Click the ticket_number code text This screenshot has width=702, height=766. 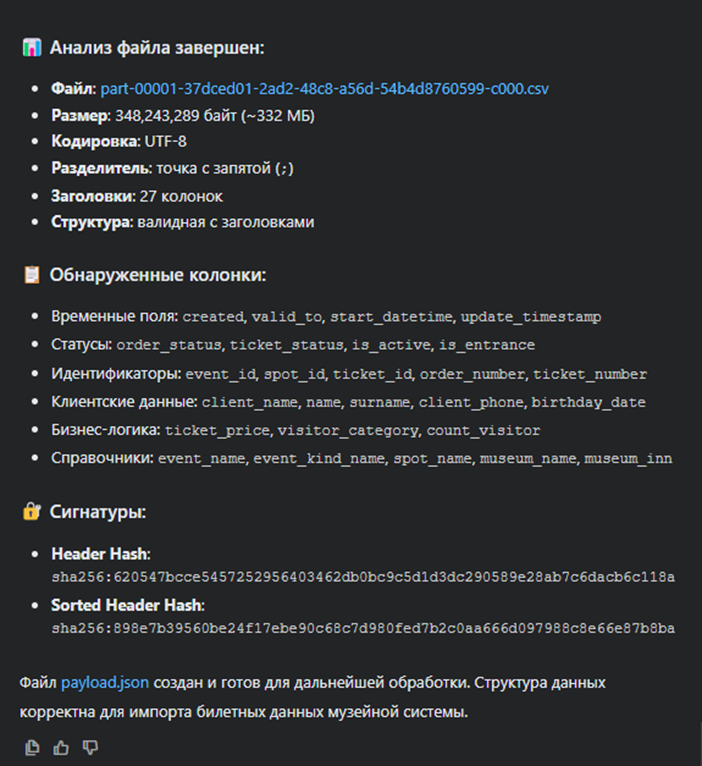tap(589, 374)
